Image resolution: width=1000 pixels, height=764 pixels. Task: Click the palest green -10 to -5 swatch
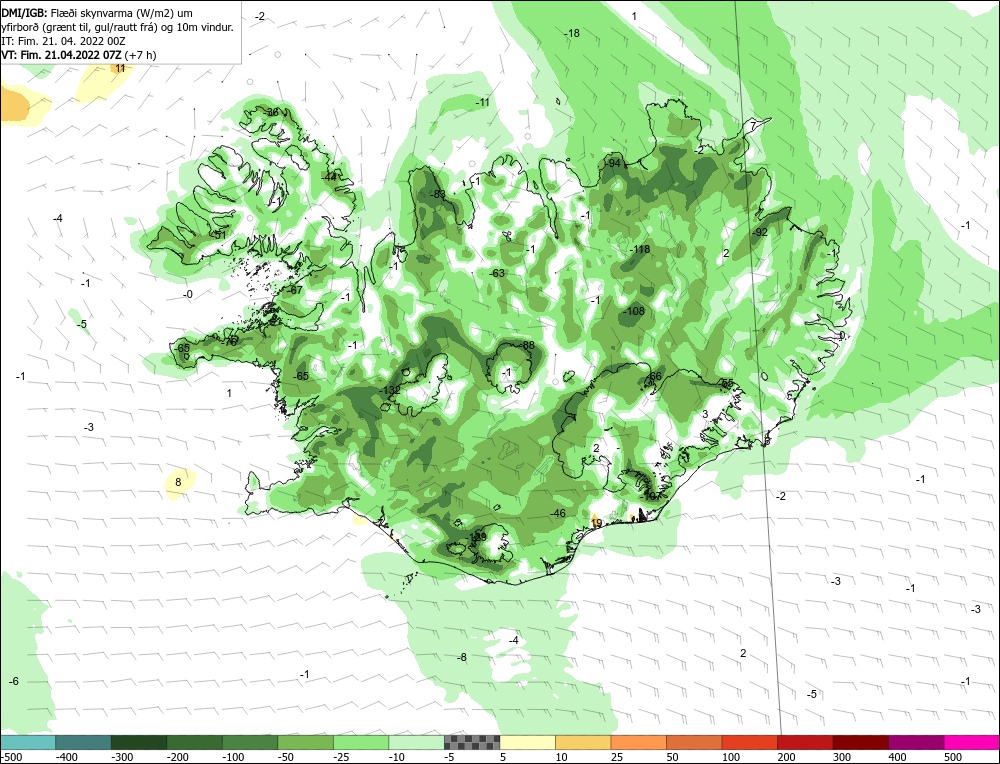pyautogui.click(x=416, y=742)
